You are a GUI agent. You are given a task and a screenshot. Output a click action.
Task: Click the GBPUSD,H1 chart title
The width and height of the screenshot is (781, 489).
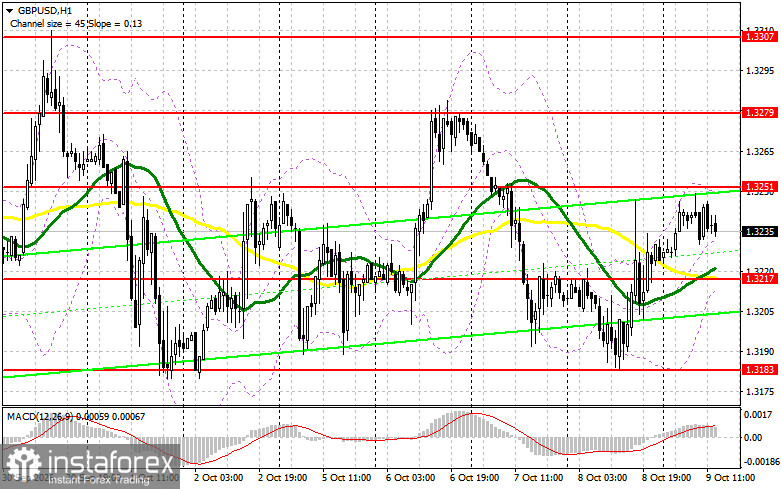point(44,10)
